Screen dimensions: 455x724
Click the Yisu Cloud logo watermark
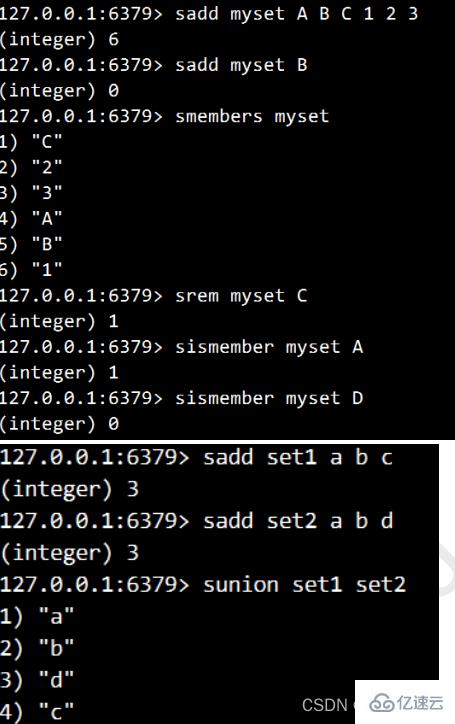406,703
